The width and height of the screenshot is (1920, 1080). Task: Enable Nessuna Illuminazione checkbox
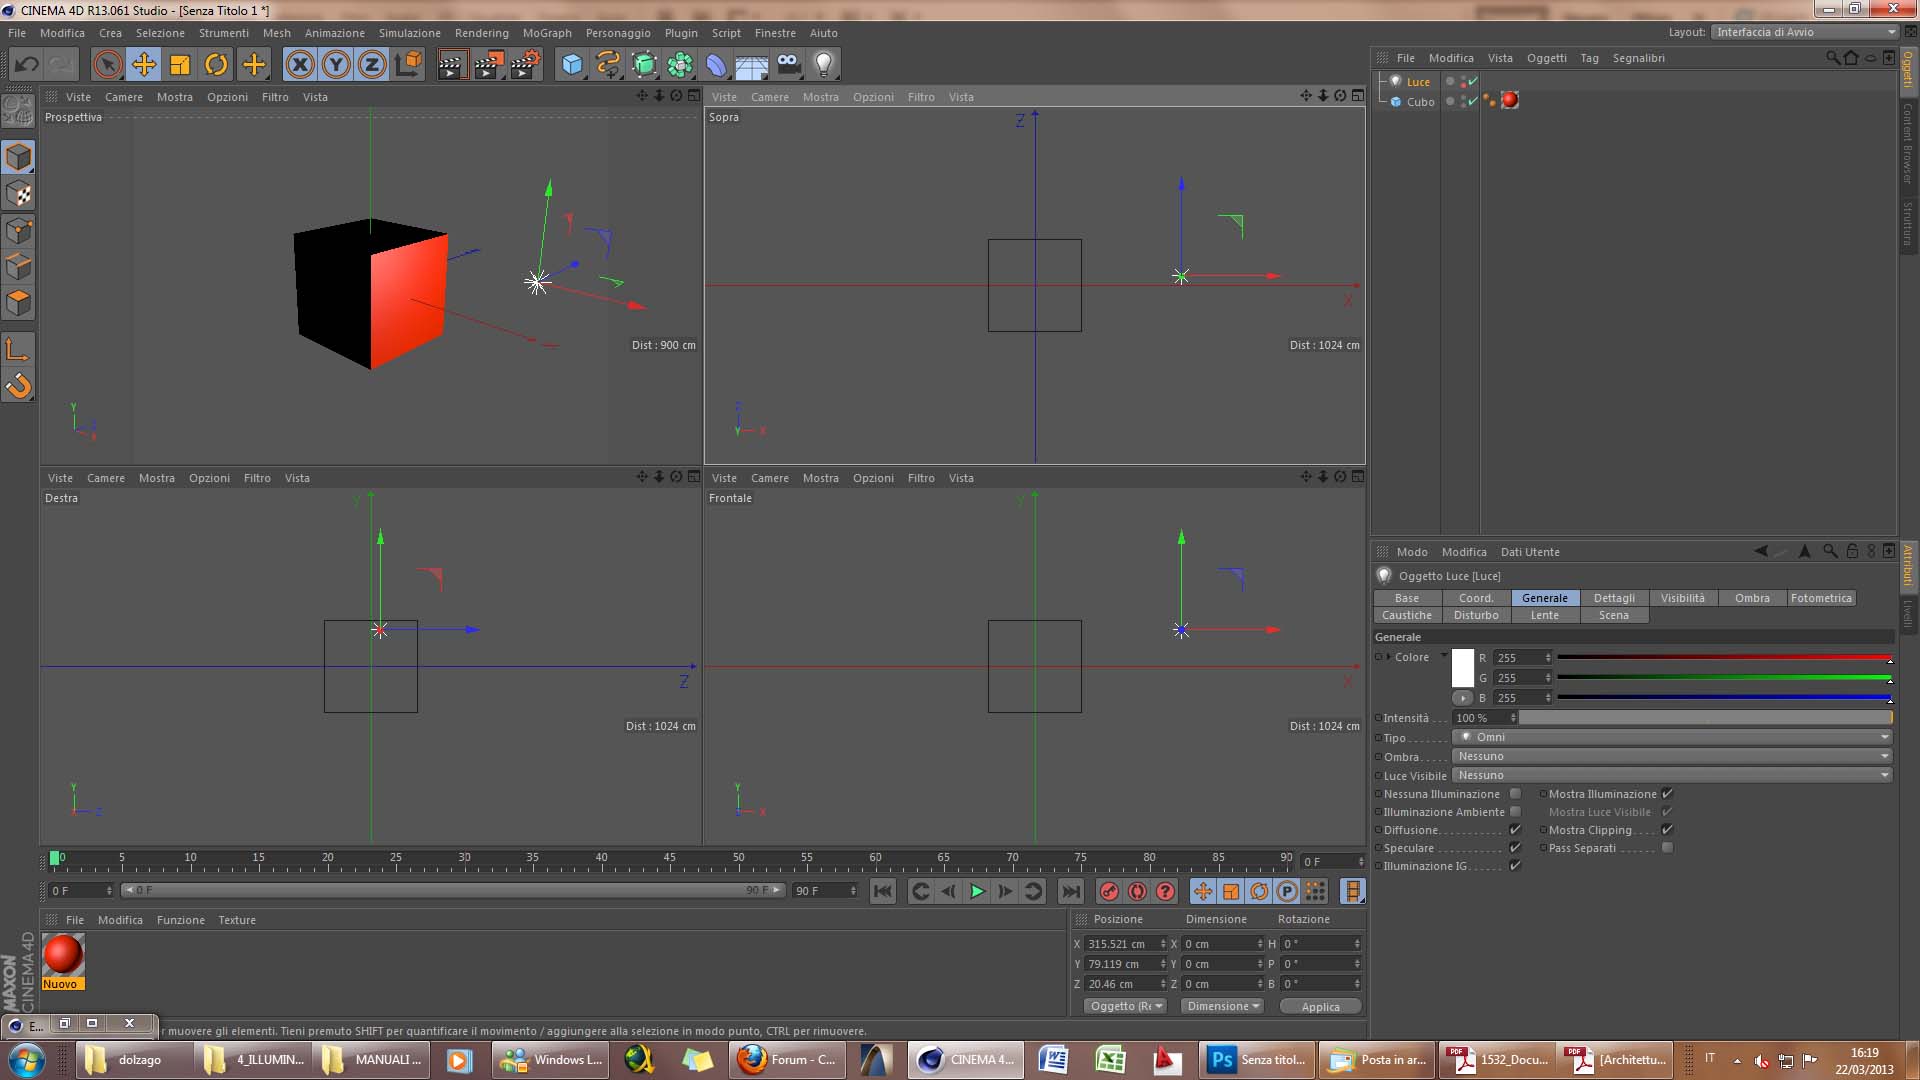[1515, 794]
